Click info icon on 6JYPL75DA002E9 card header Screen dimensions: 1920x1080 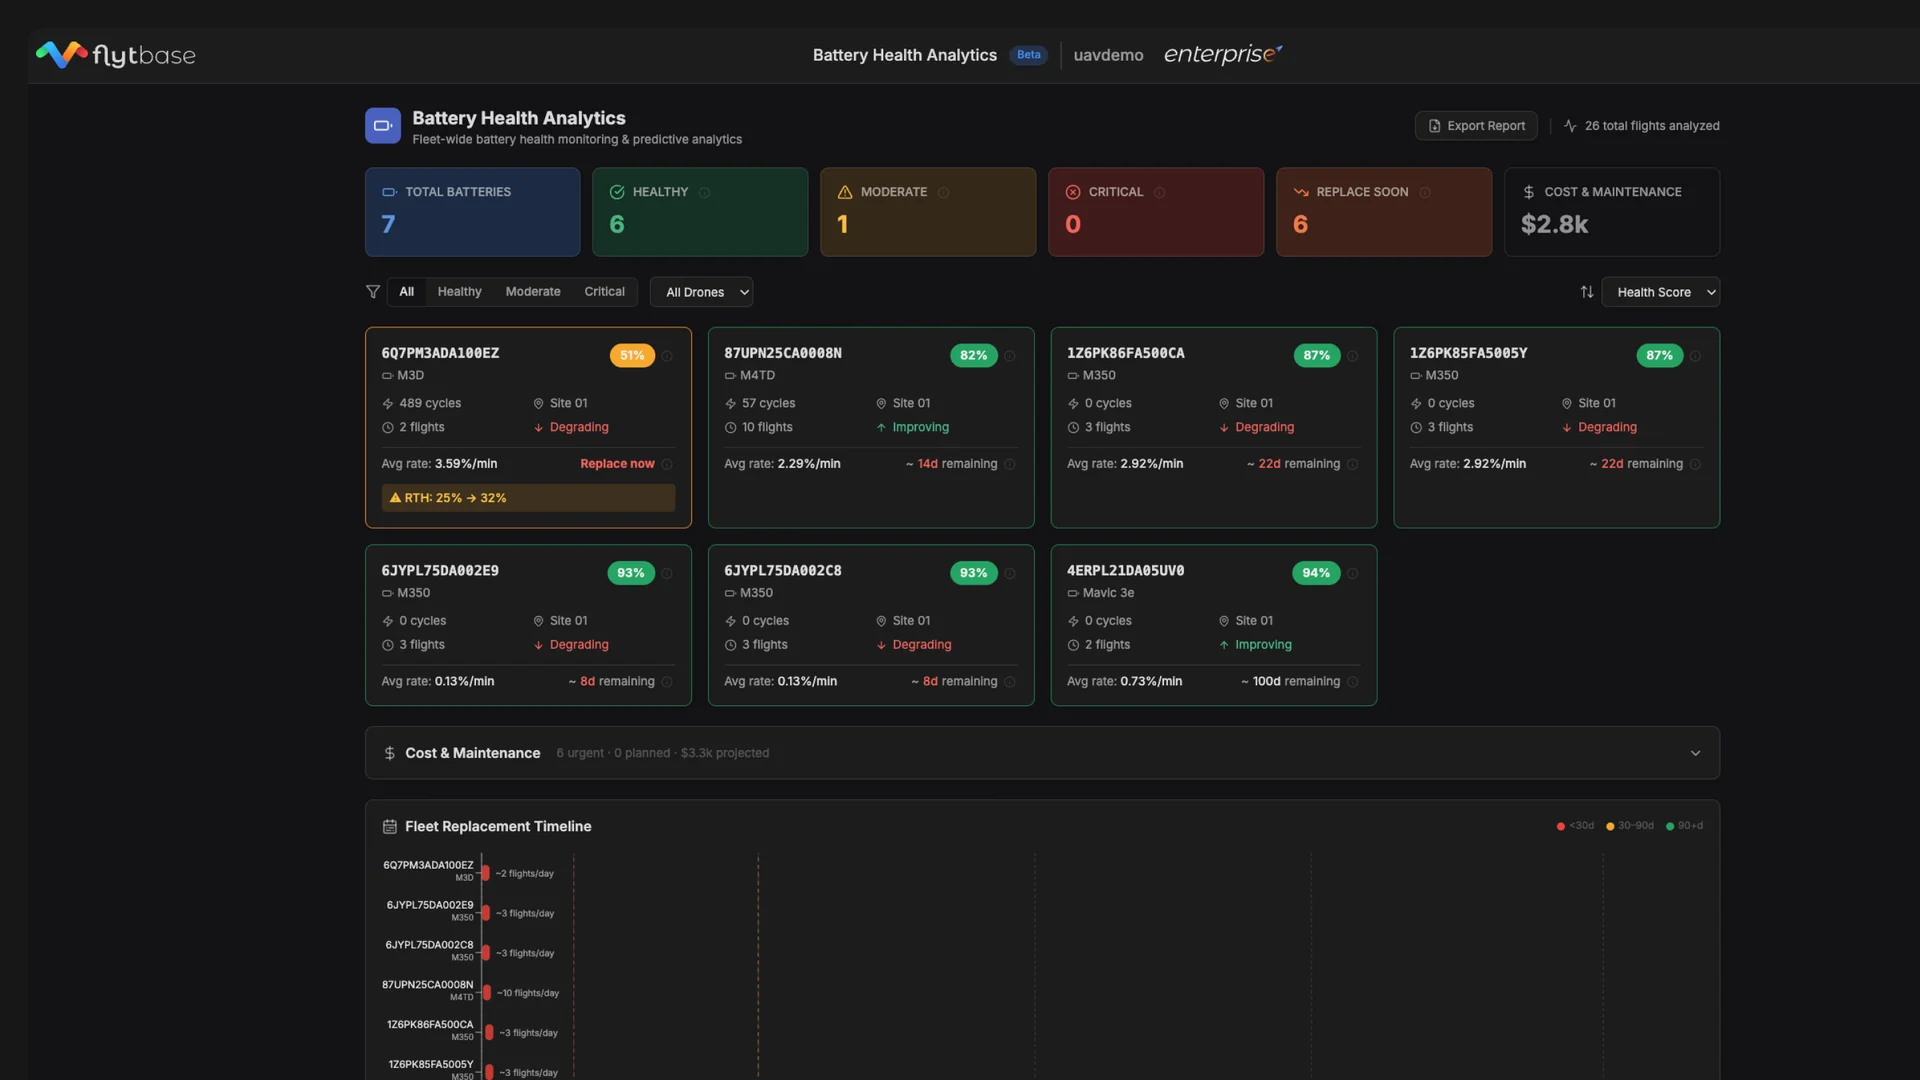[x=667, y=573]
